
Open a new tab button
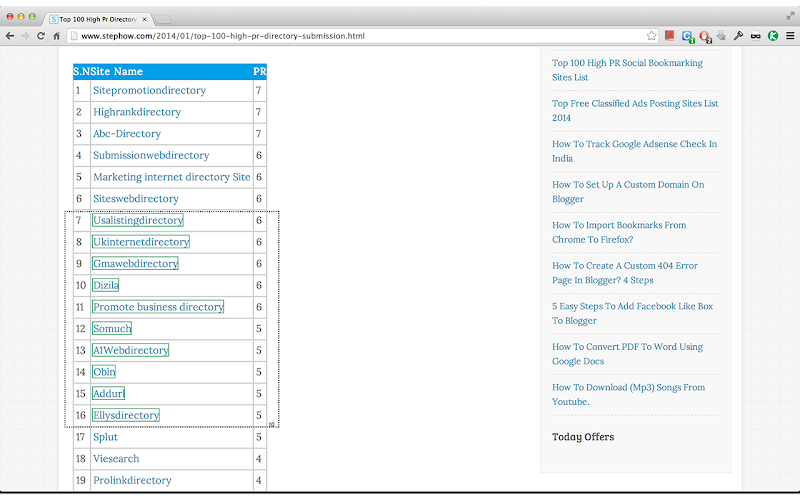pos(163,19)
